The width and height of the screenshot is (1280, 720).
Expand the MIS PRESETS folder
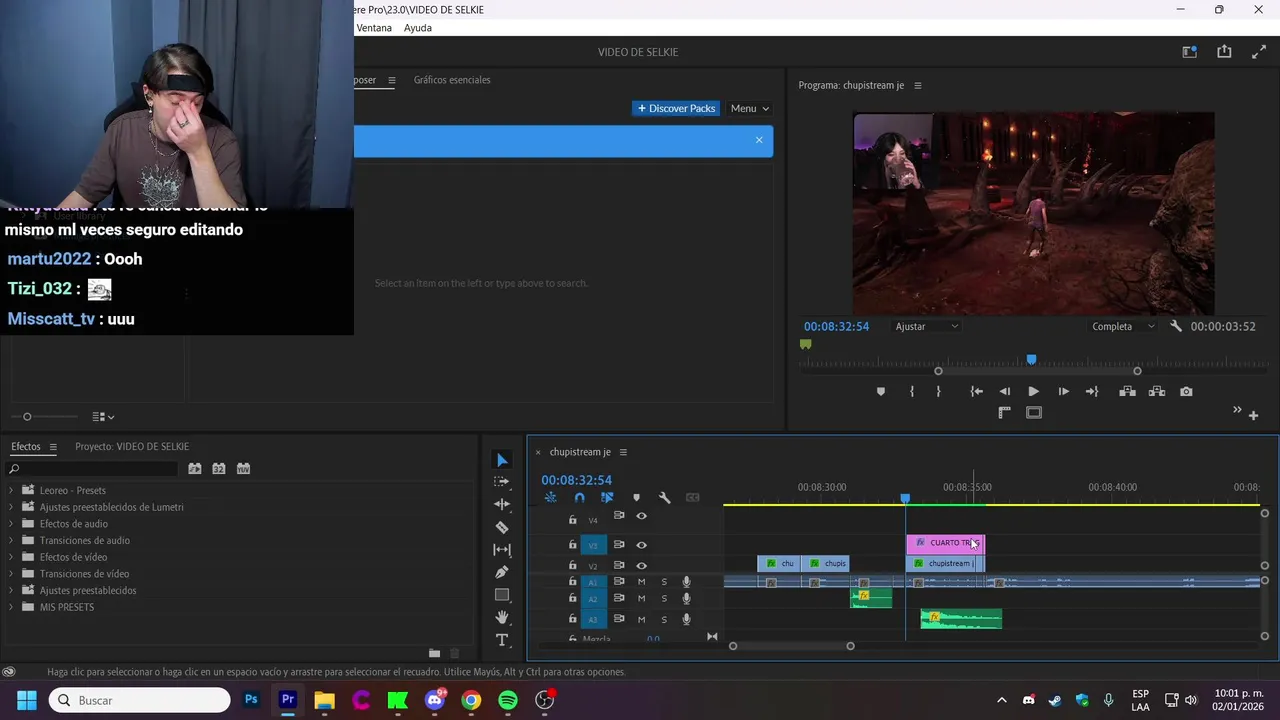11,607
